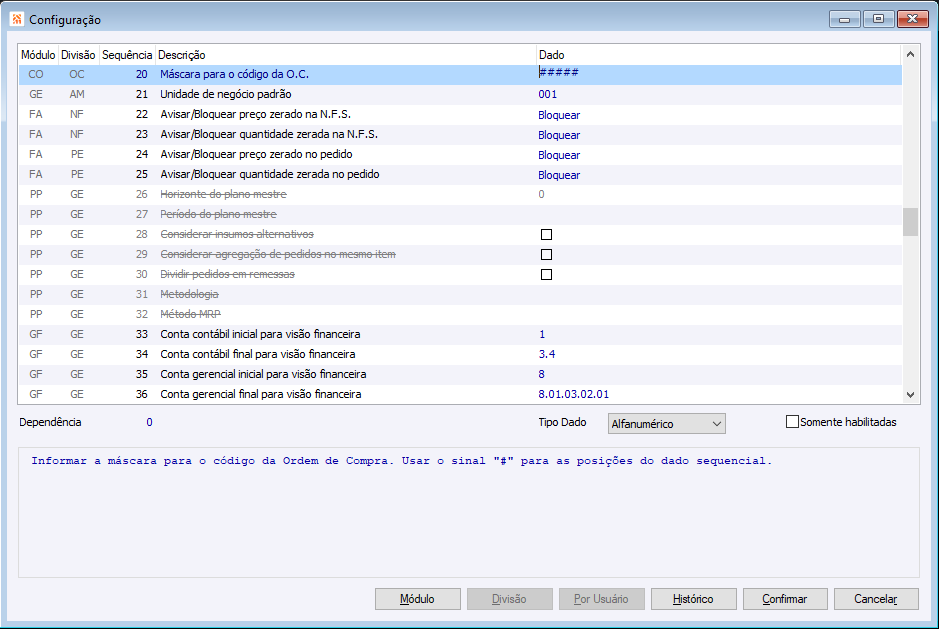Select row Avisar/Bloquear preço zerado no pedido
The width and height of the screenshot is (939, 629).
(460, 155)
